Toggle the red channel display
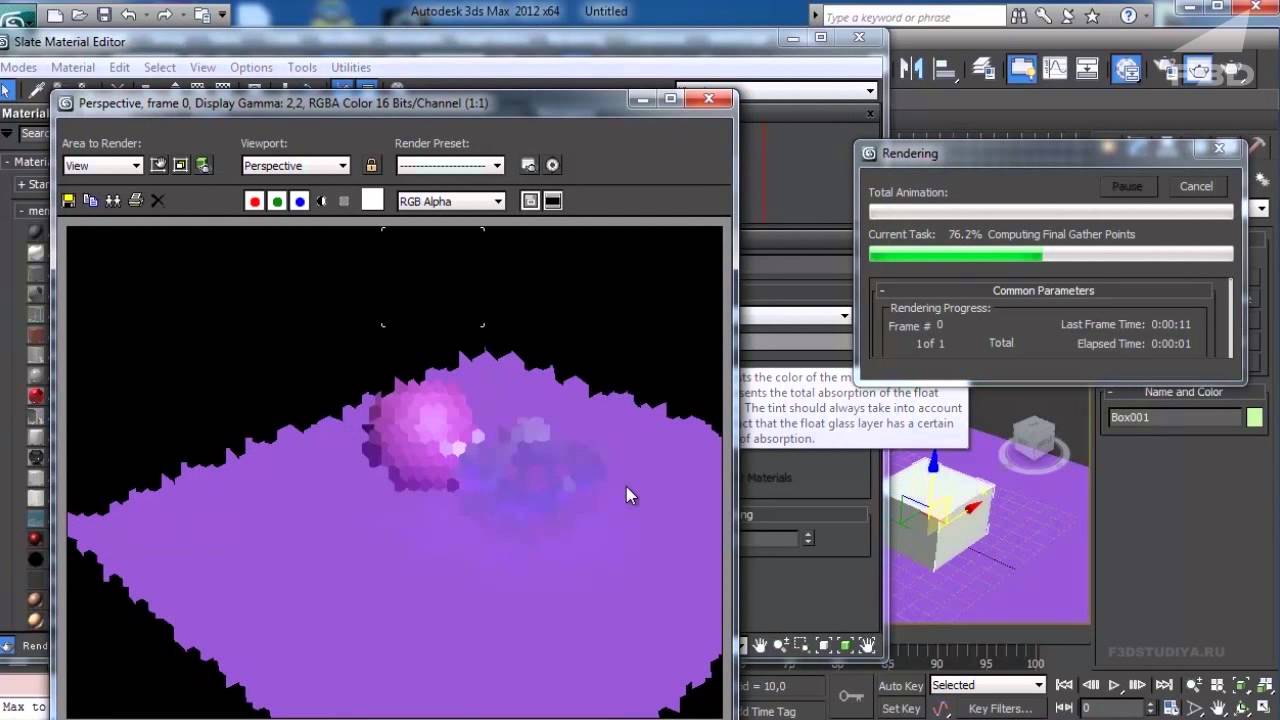 pyautogui.click(x=255, y=201)
